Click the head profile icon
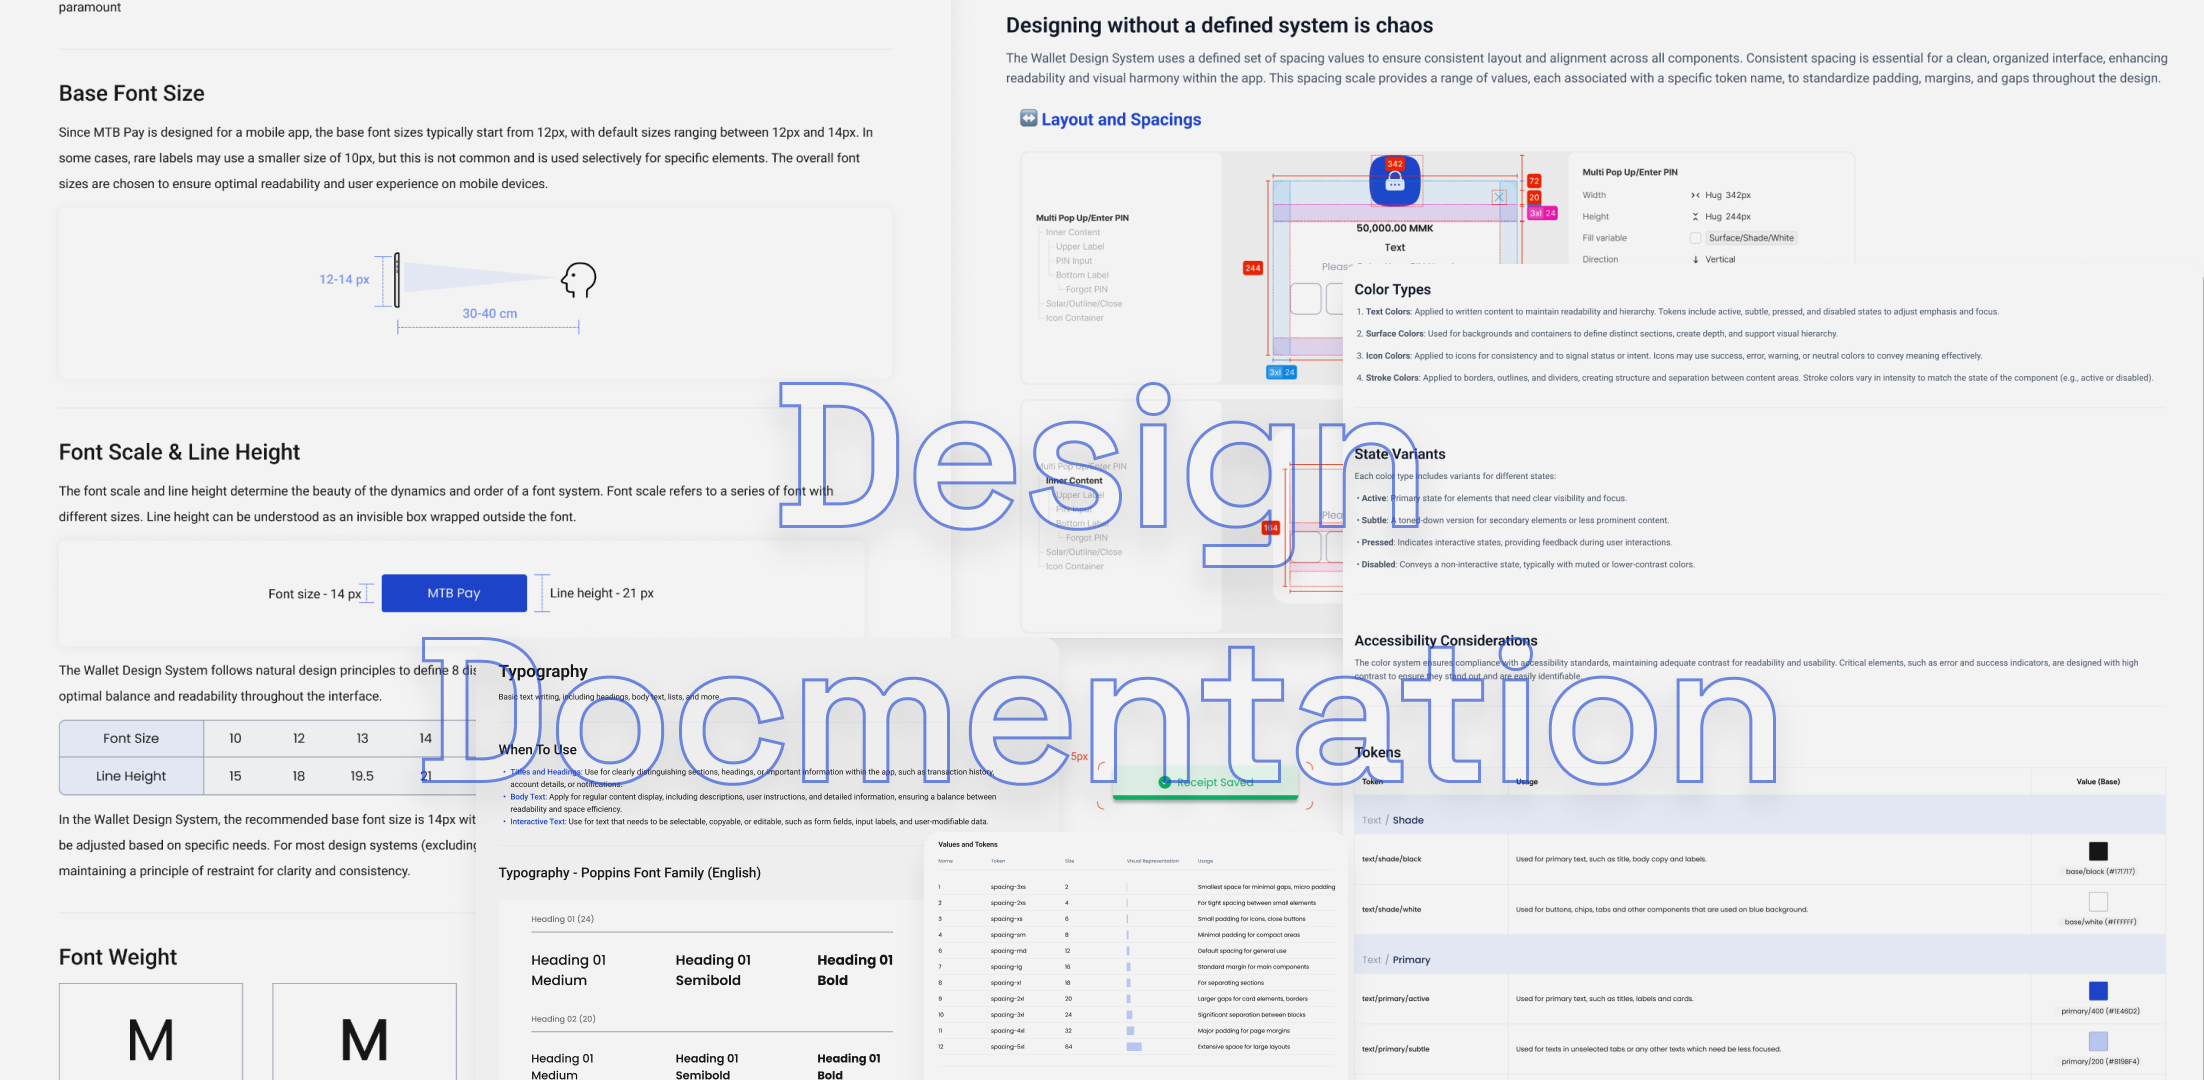 point(578,280)
